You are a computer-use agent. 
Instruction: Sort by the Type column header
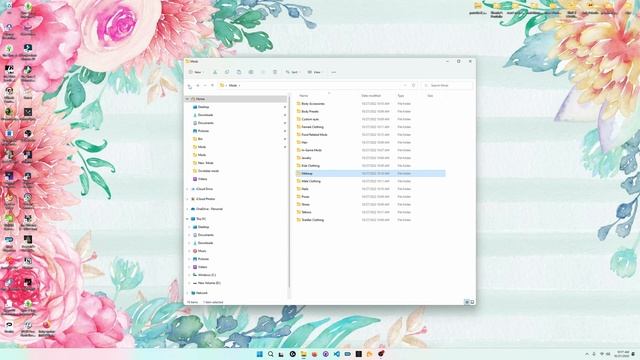tap(401, 96)
